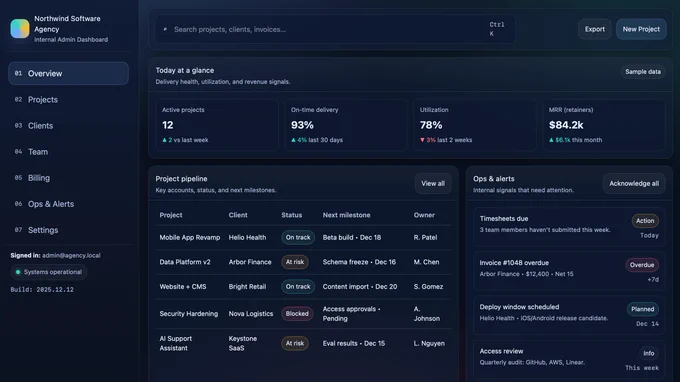Click AI Support Assistant project

[175, 343]
